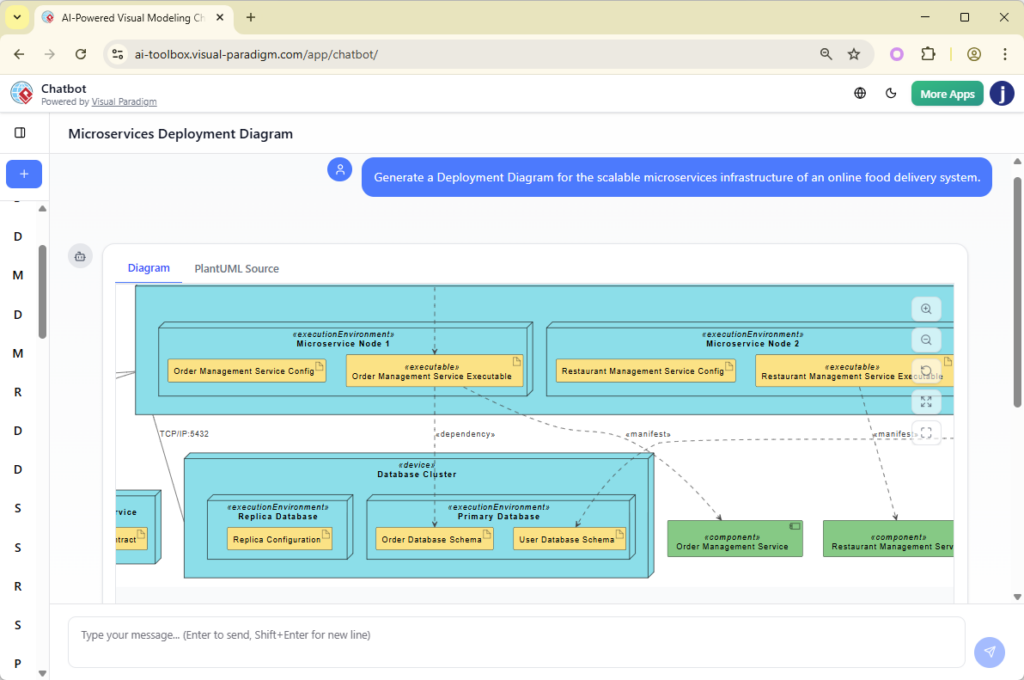
Task: Click the More Apps button
Action: [946, 92]
